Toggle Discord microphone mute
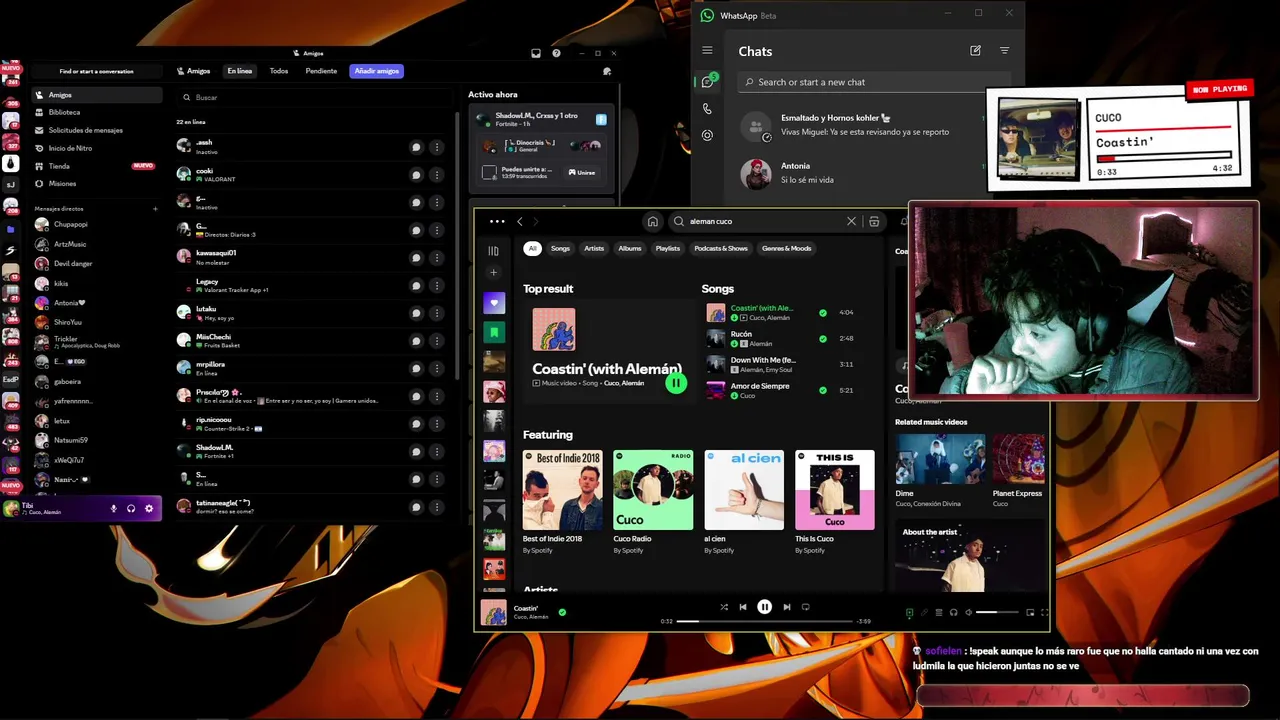The height and width of the screenshot is (720, 1280). pyautogui.click(x=113, y=508)
